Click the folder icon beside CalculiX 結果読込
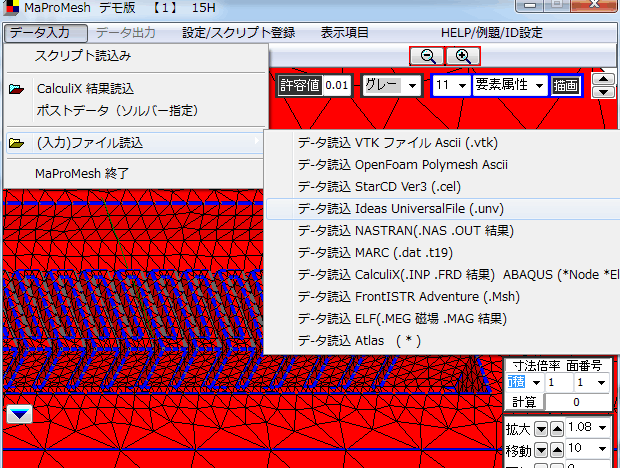The height and width of the screenshot is (468, 620). 16,89
